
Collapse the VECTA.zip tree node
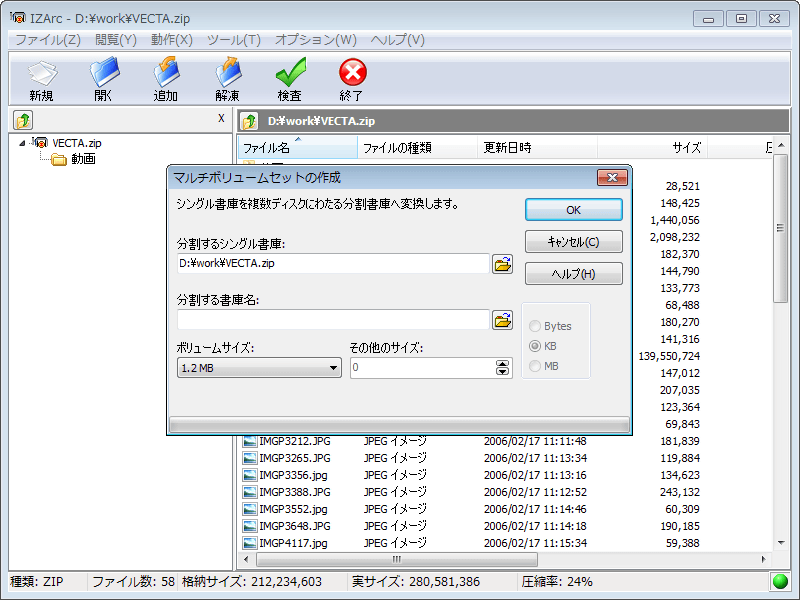(22, 143)
